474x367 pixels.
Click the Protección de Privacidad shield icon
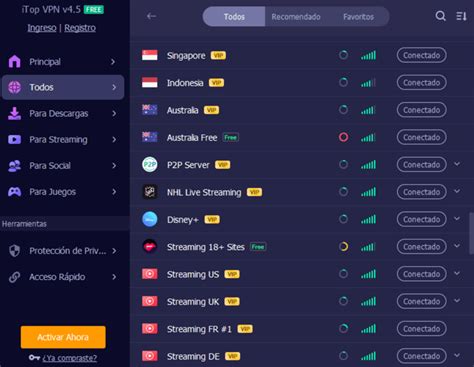14,251
